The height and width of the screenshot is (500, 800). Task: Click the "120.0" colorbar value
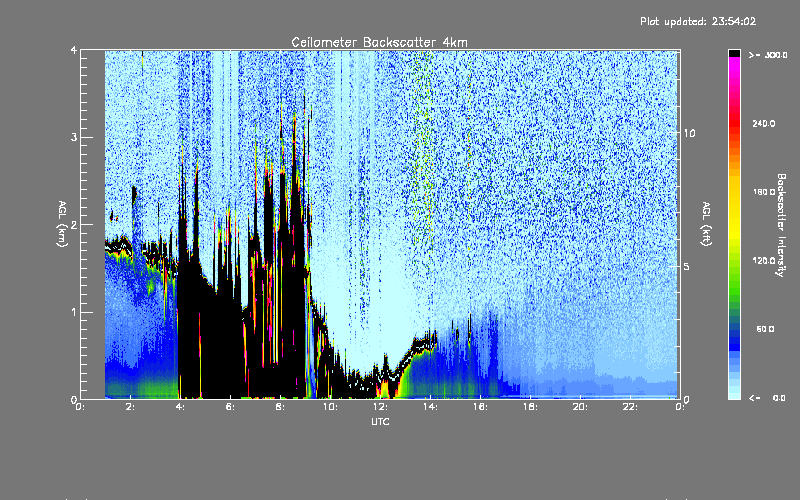click(764, 260)
